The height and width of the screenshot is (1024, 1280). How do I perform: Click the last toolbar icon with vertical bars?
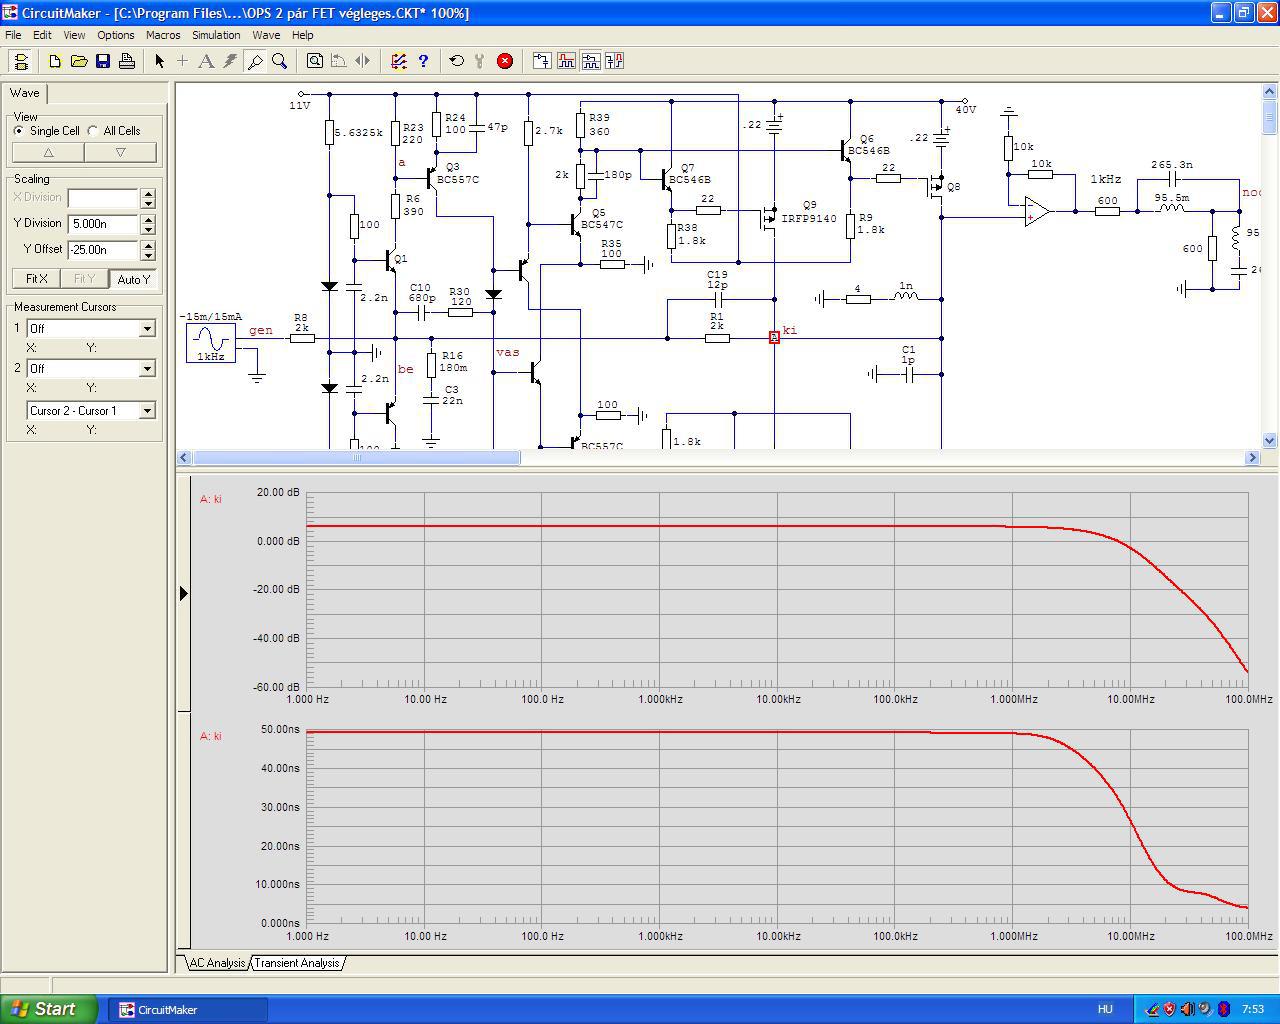(614, 61)
